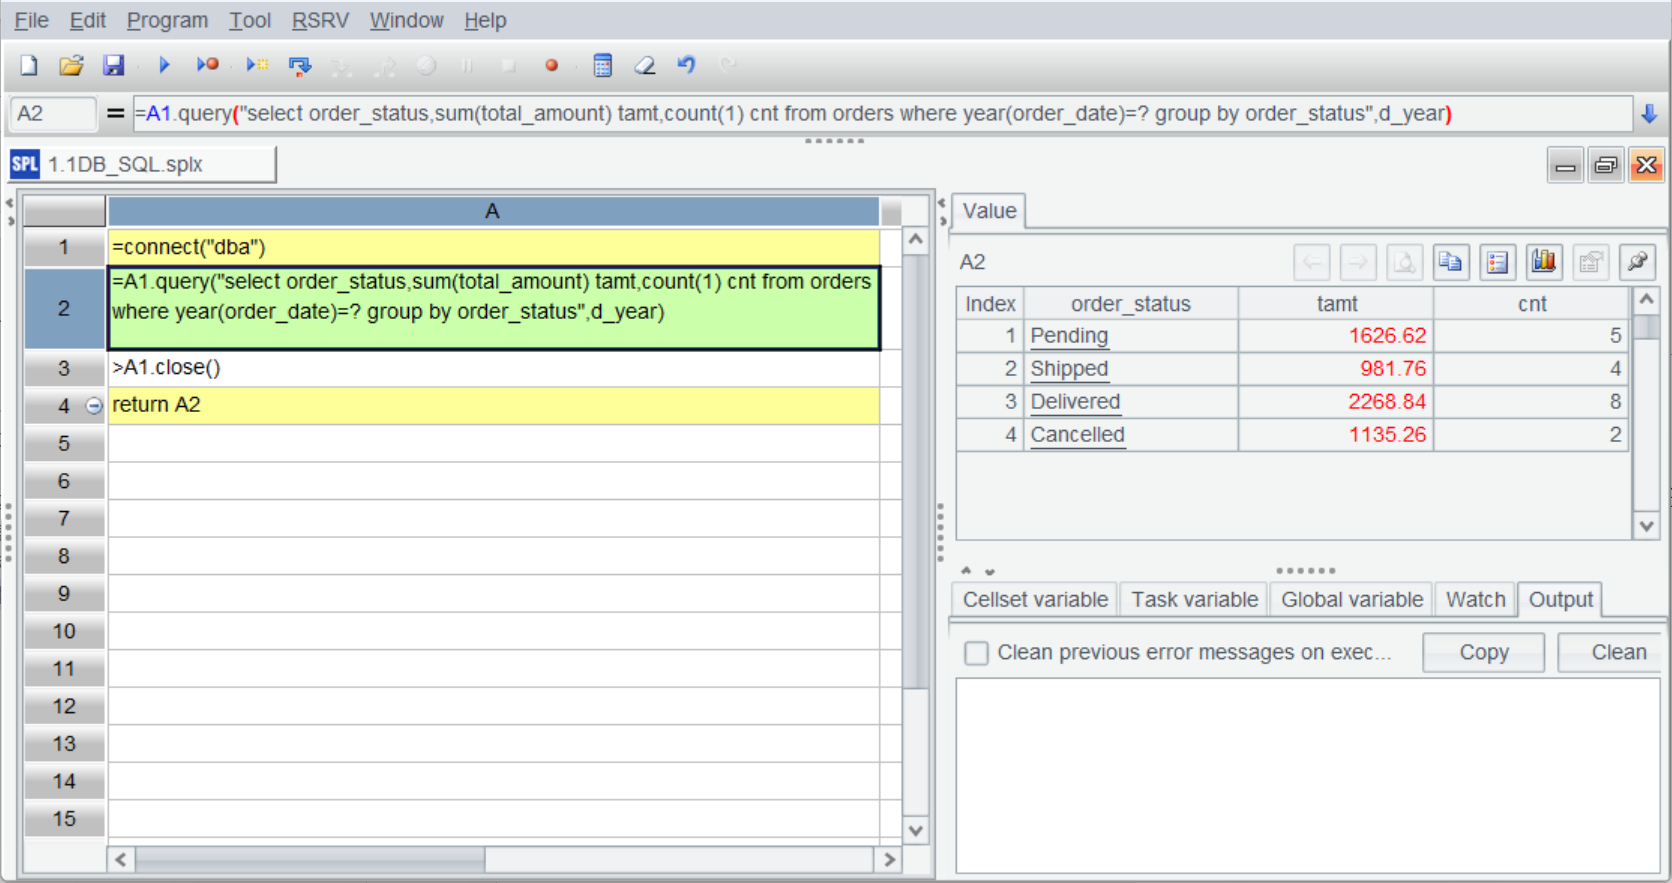
Task: Click the chart icon in Value panel
Action: [x=1543, y=262]
